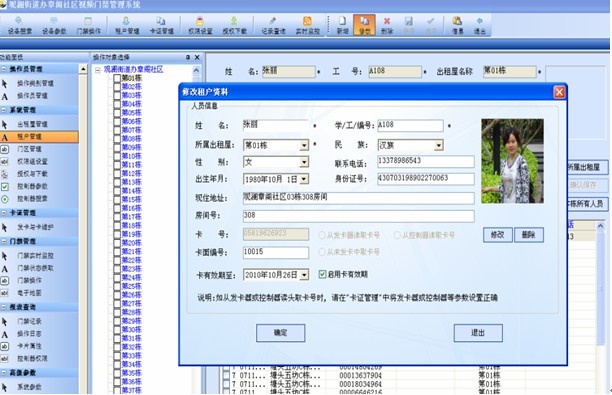612x395 pixels.
Task: Click the tenant photo thumbnail
Action: coord(512,161)
